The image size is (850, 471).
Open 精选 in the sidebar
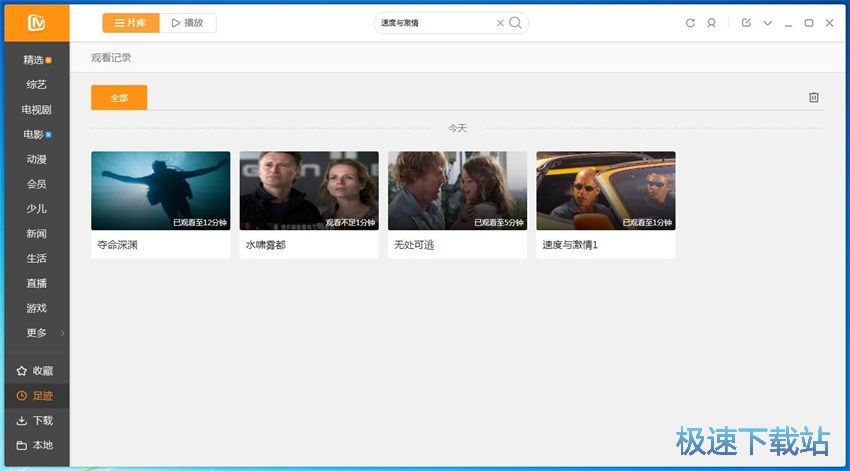tap(36, 60)
